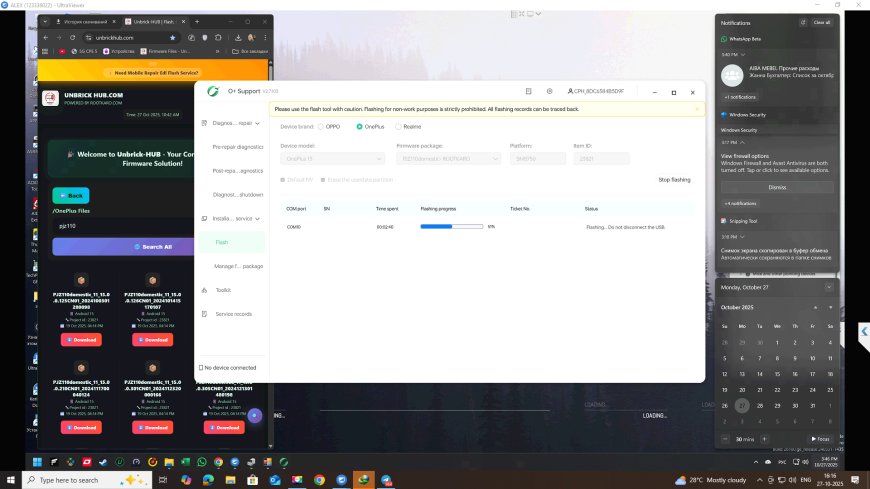This screenshot has width=870, height=489.
Task: Click the Toolkit sidebar icon
Action: (x=204, y=290)
